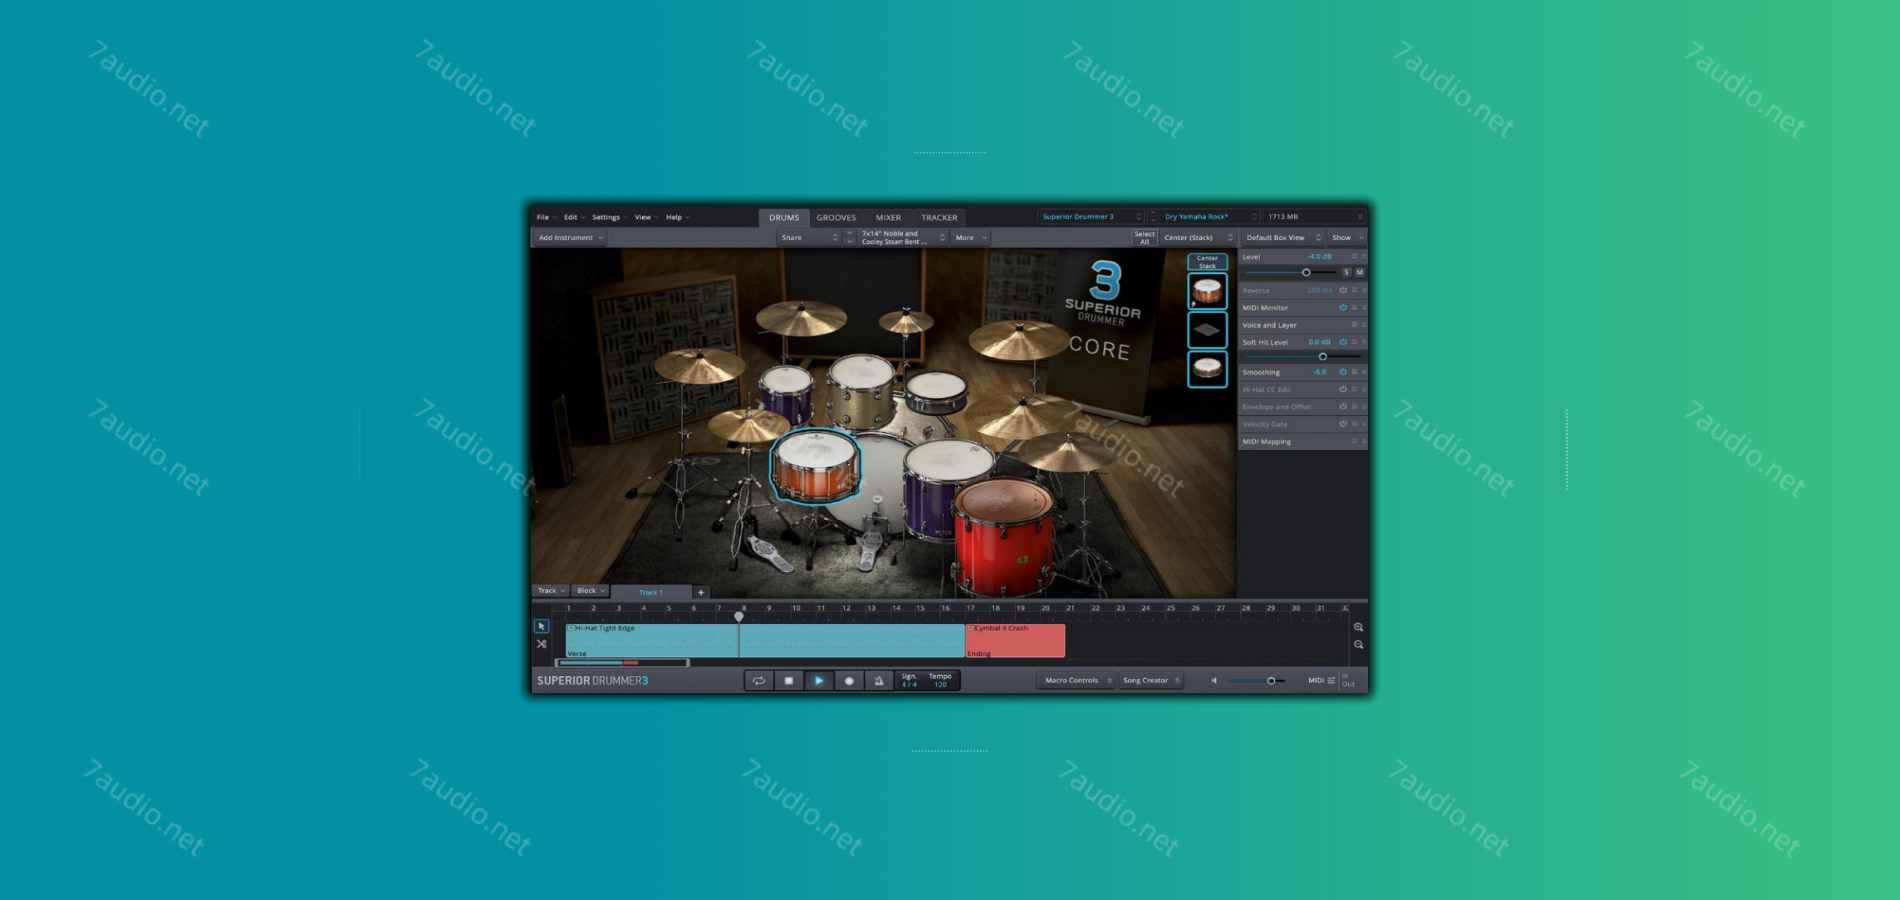This screenshot has height=900, width=1900.
Task: Click the Record transport button
Action: (849, 680)
